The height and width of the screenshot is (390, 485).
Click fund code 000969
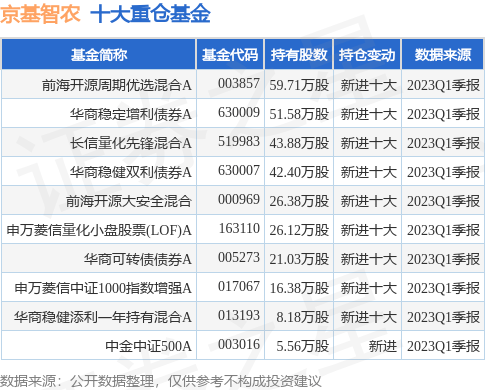(x=239, y=199)
